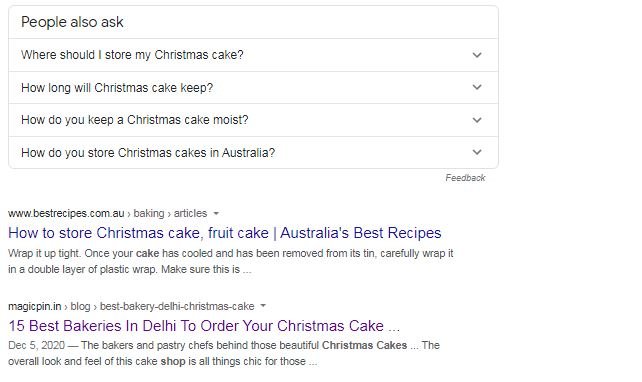Screen dimensions: 642x382
Task: Expand 'How do you keep a Christmas cake moist?' question
Action: pyautogui.click(x=253, y=120)
